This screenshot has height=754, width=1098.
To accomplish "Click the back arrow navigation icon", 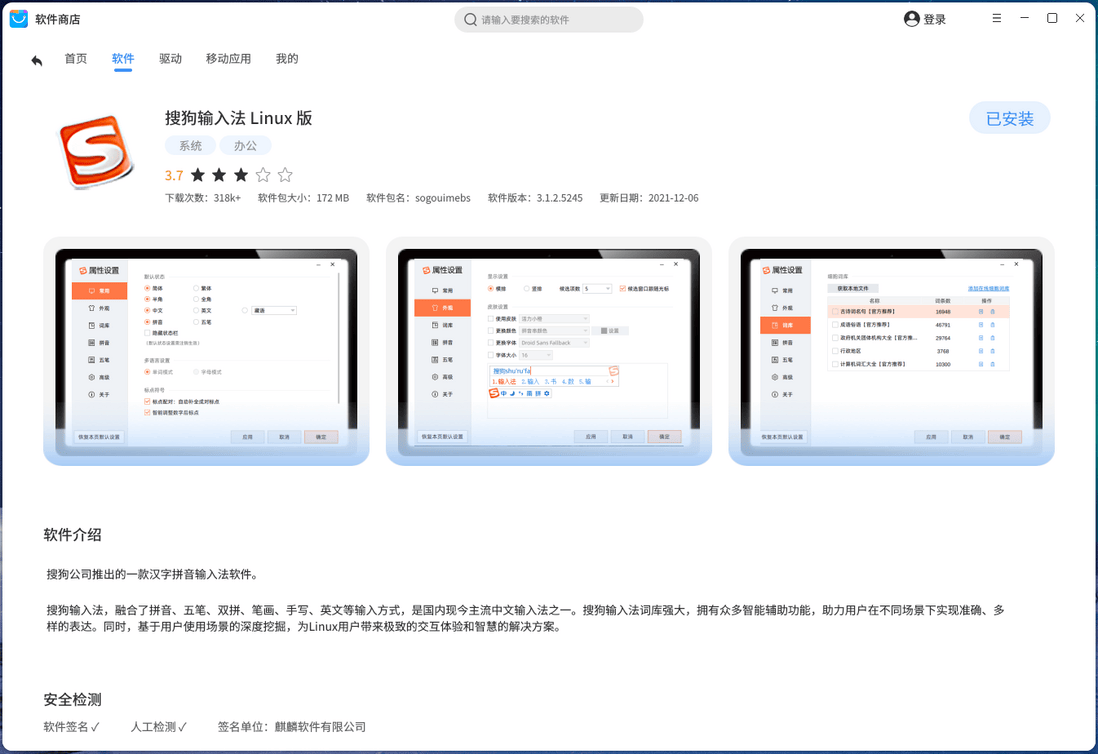I will pos(36,59).
